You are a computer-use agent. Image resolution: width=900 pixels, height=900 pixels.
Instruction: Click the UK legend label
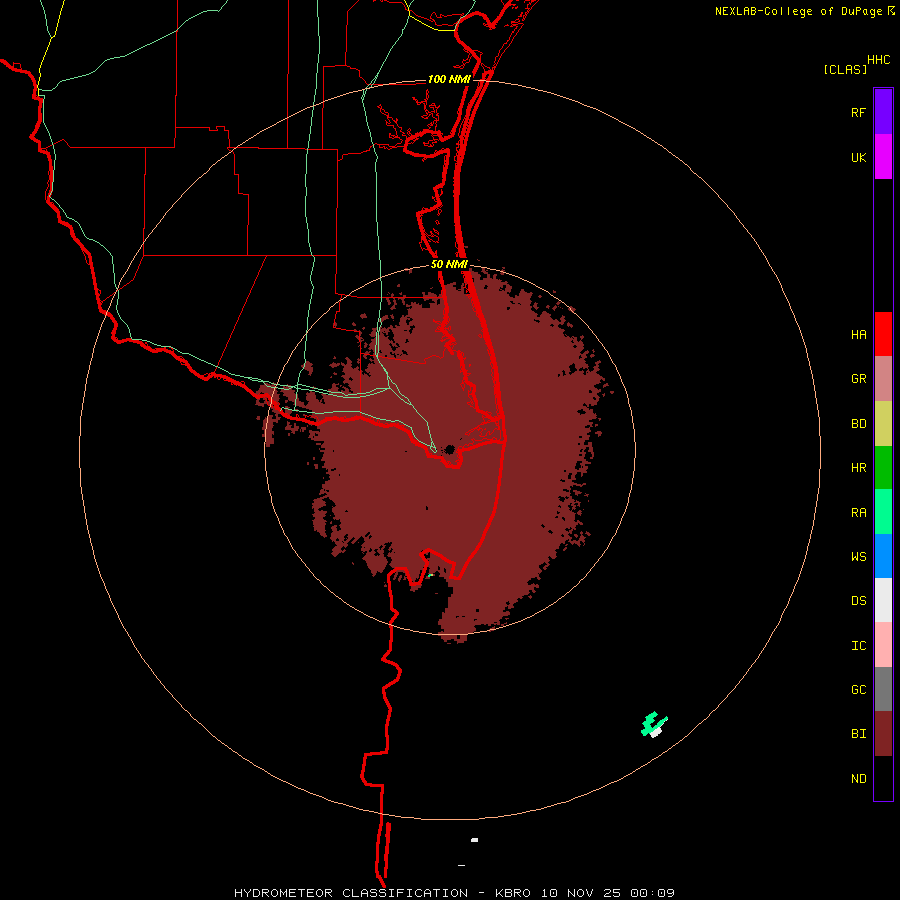pos(858,158)
